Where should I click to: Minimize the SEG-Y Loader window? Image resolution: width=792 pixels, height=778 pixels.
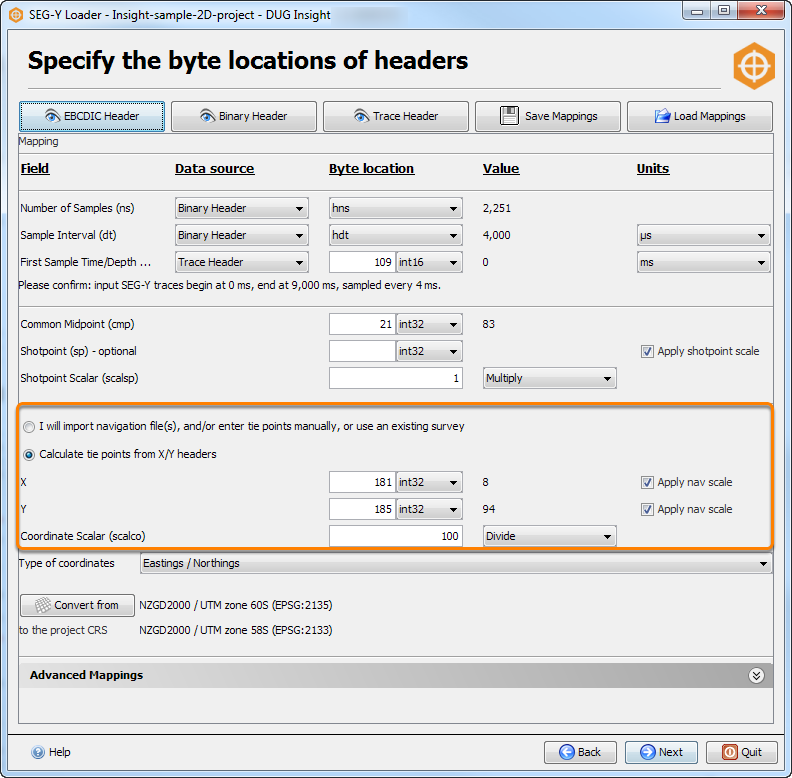[697, 11]
